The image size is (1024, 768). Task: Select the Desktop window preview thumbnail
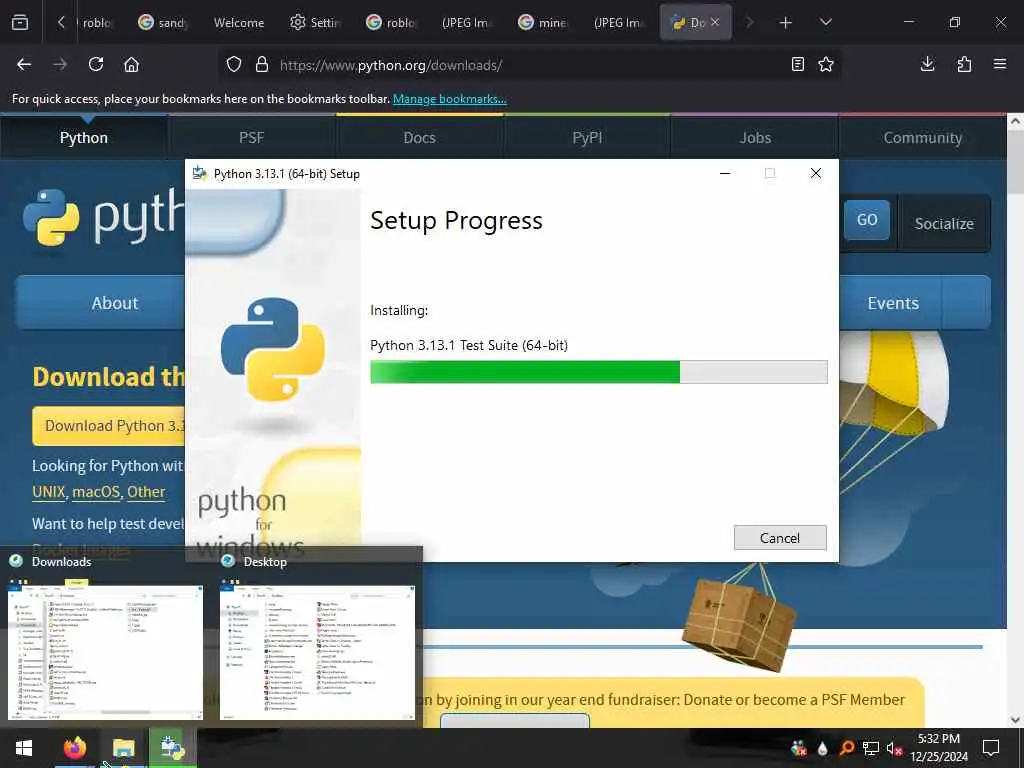(x=317, y=652)
